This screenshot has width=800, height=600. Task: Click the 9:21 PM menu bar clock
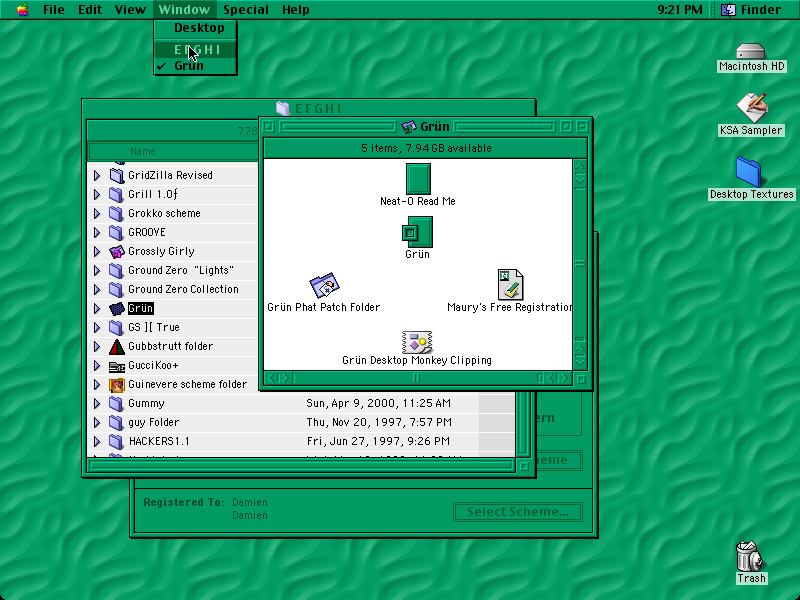click(680, 9)
